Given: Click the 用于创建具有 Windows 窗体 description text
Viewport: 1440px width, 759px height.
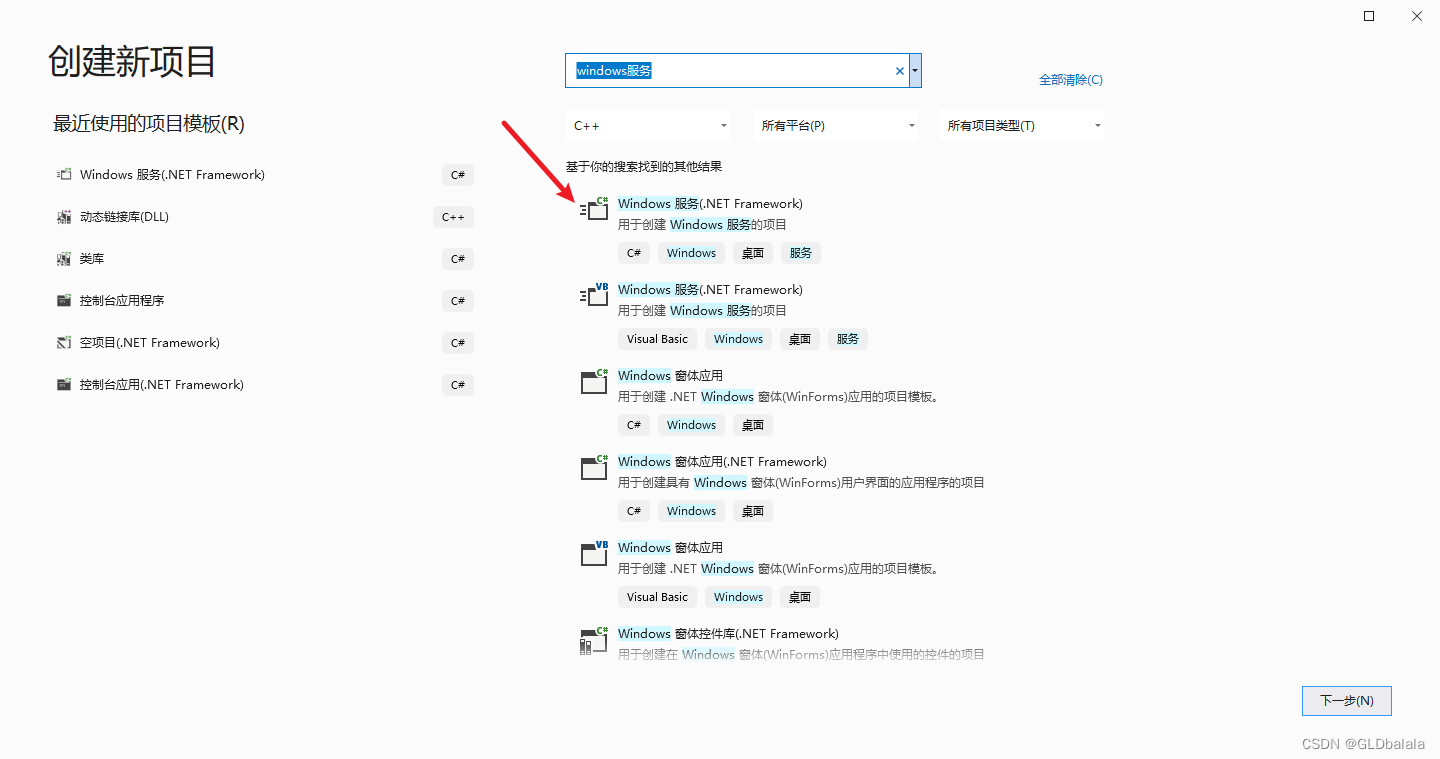Looking at the screenshot, I should coord(801,483).
